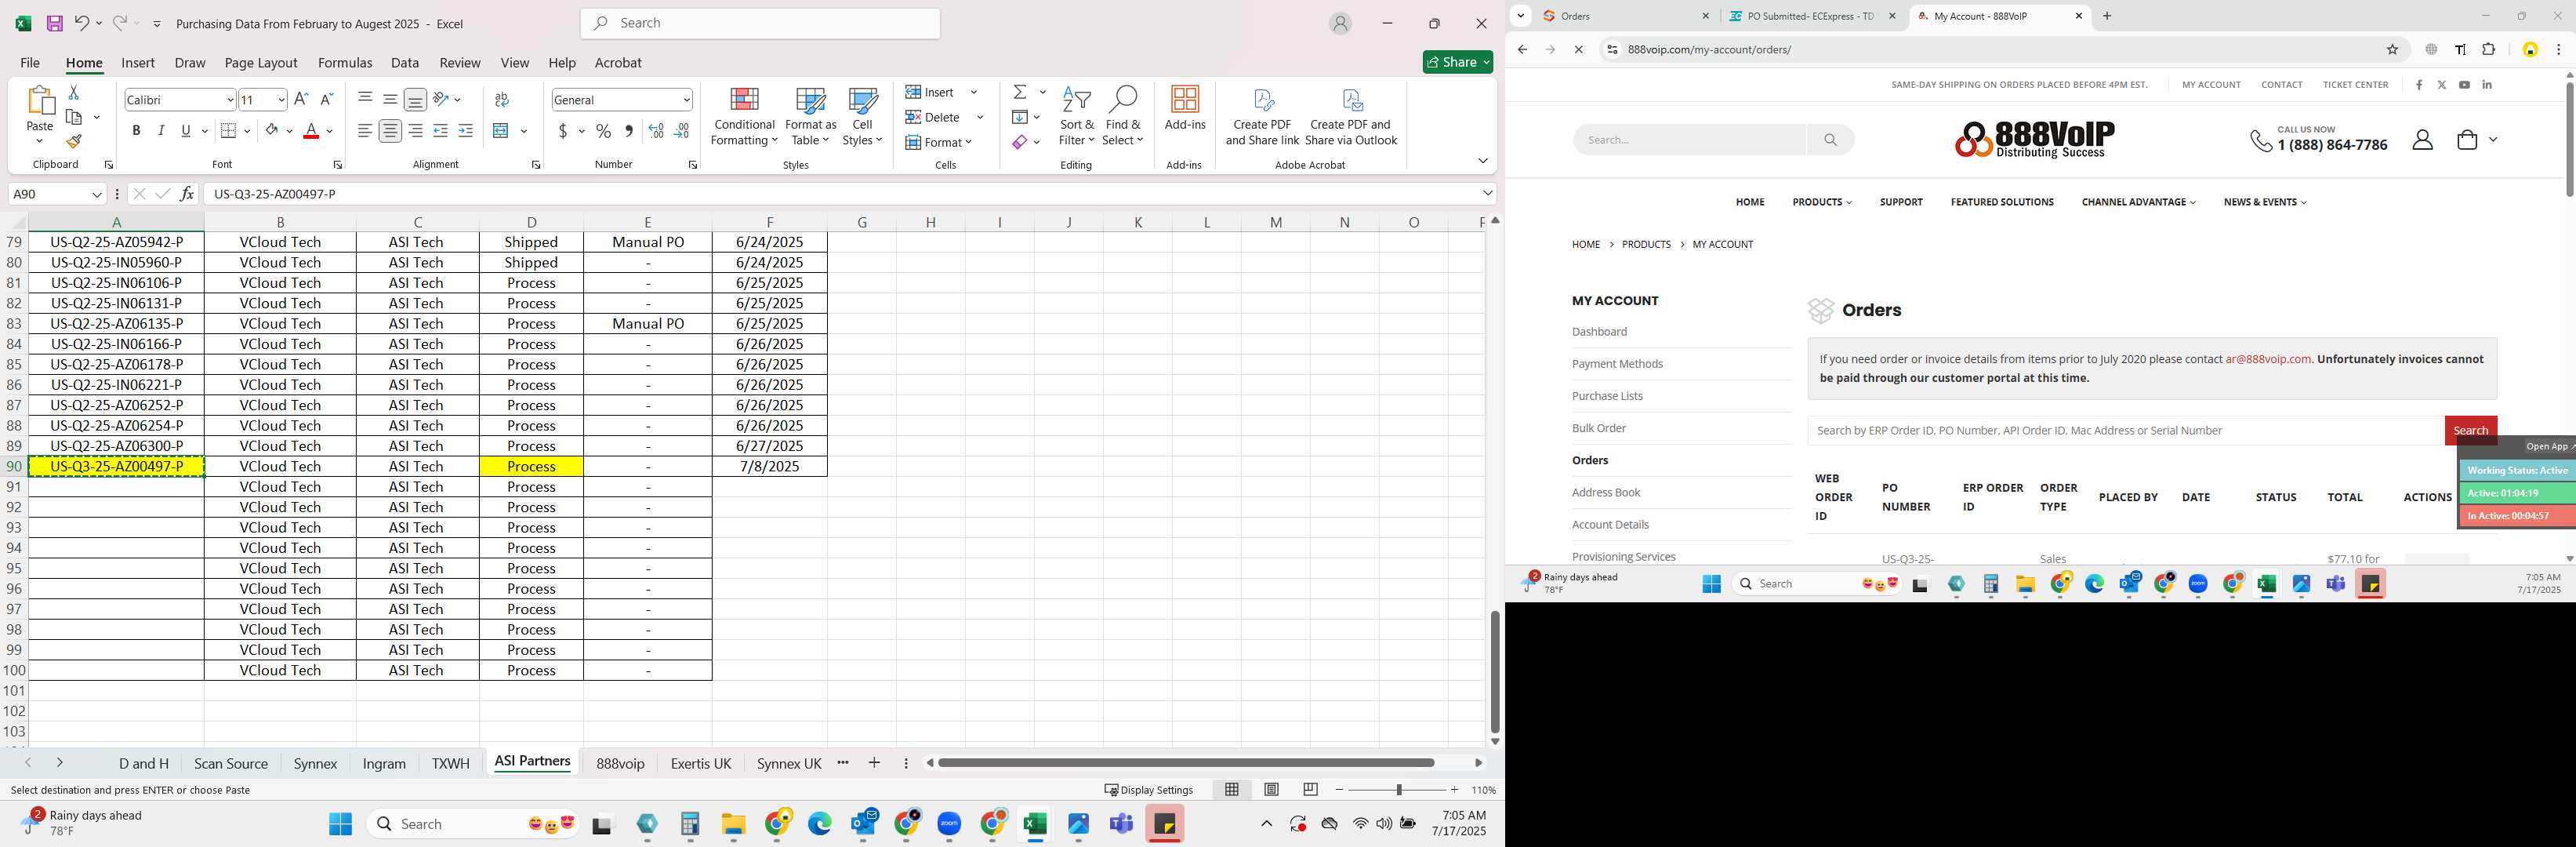Screen dimensions: 2576x847
Task: Click the red font color swatch
Action: [x=311, y=131]
